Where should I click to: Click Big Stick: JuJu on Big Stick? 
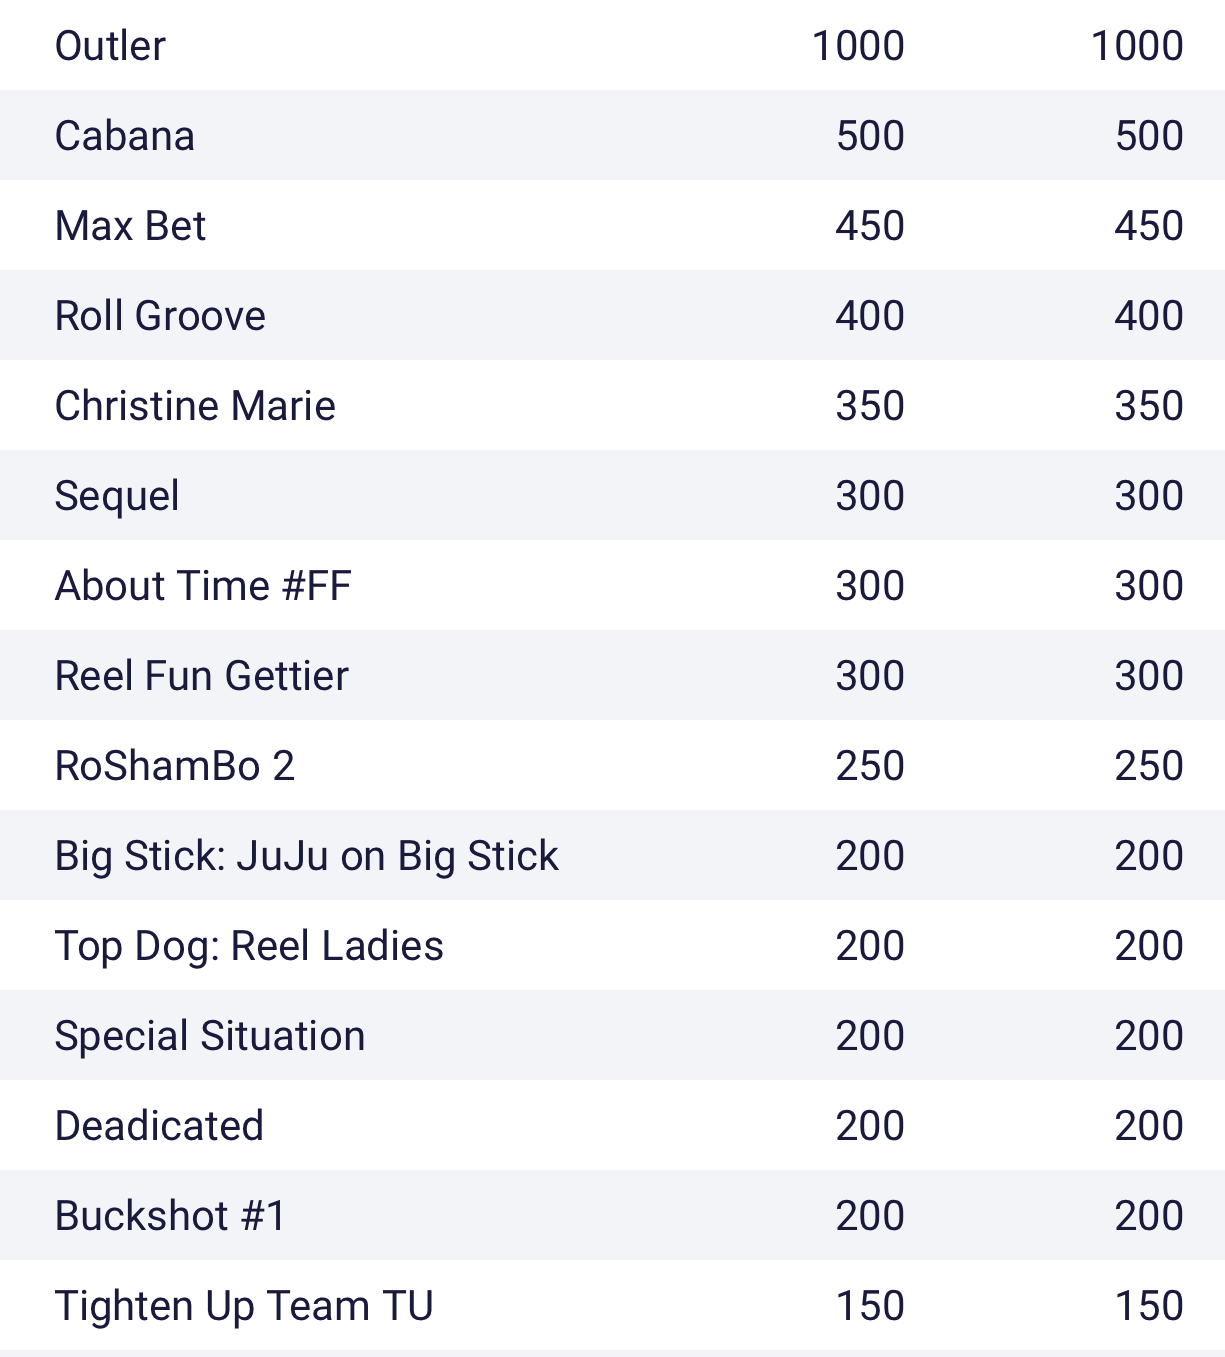pos(307,856)
